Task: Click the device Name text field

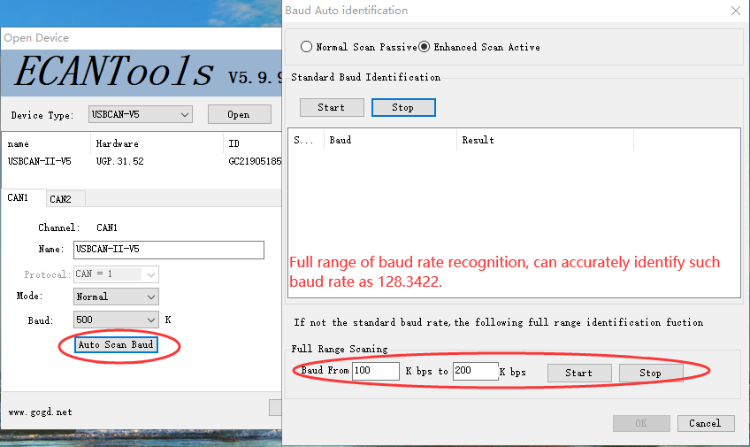Action: point(168,250)
